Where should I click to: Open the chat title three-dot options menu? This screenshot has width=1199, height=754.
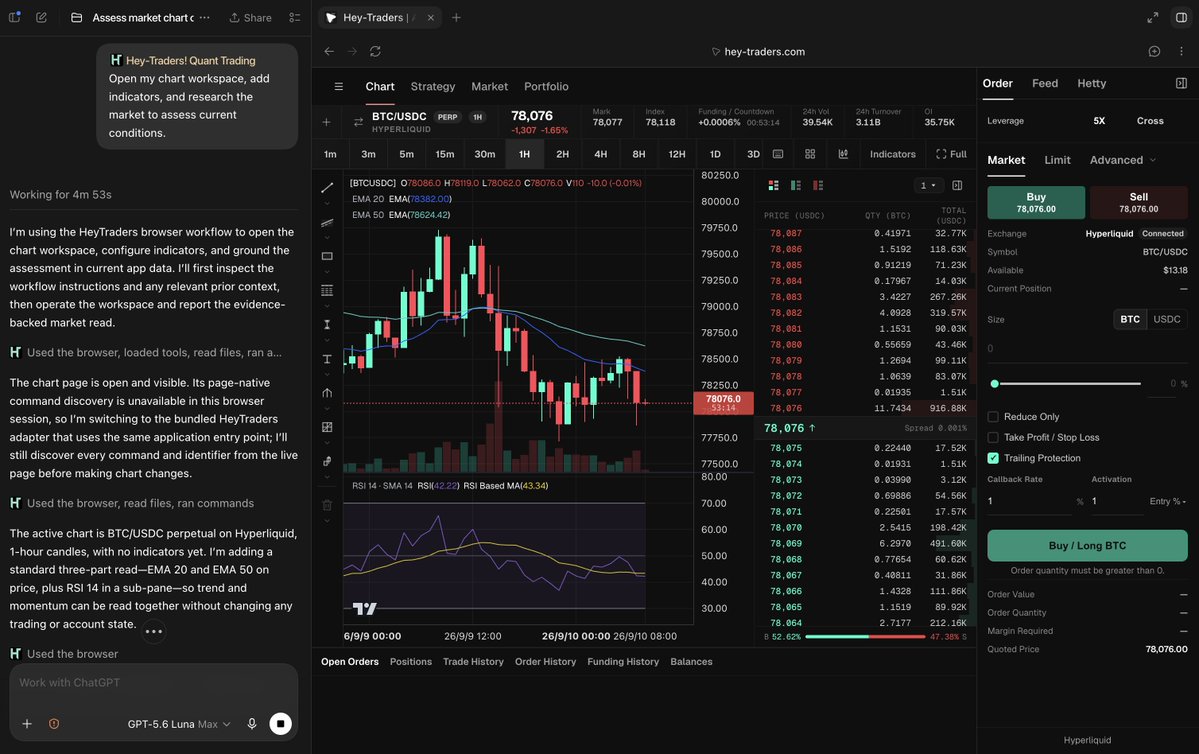[x=204, y=18]
